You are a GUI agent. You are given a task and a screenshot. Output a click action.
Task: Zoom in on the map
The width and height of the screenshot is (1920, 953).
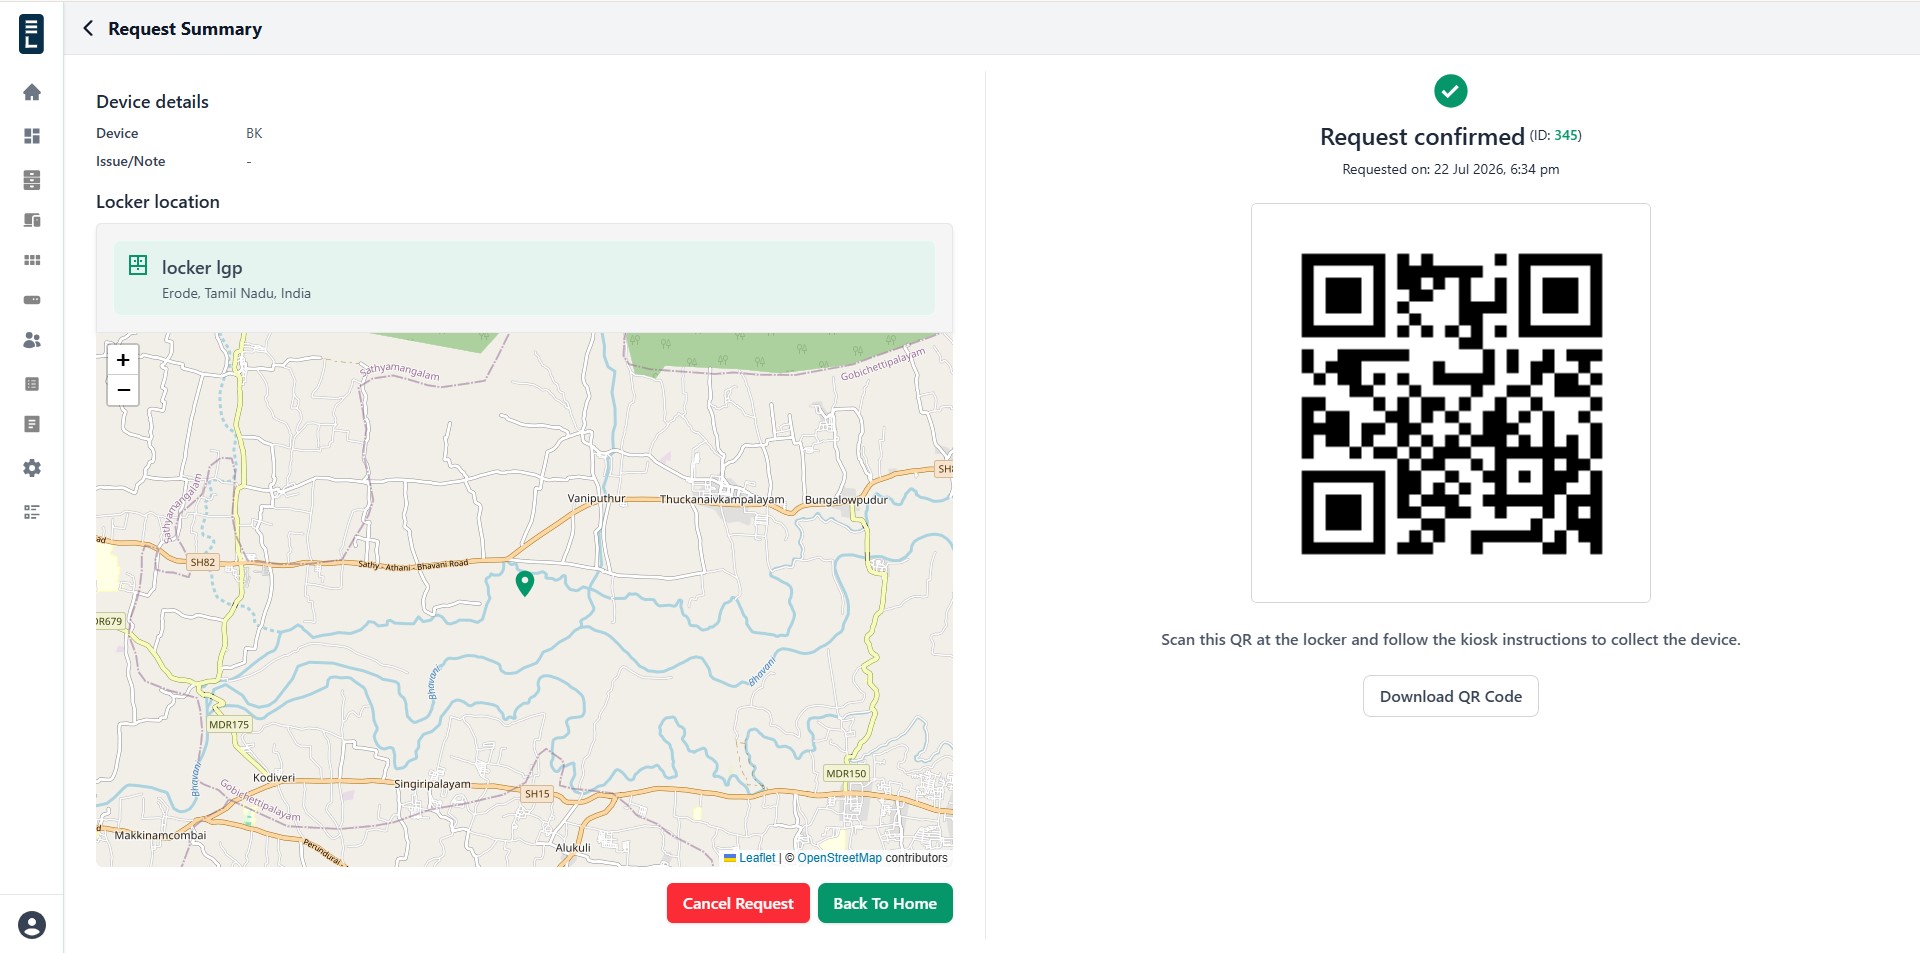[x=123, y=360]
